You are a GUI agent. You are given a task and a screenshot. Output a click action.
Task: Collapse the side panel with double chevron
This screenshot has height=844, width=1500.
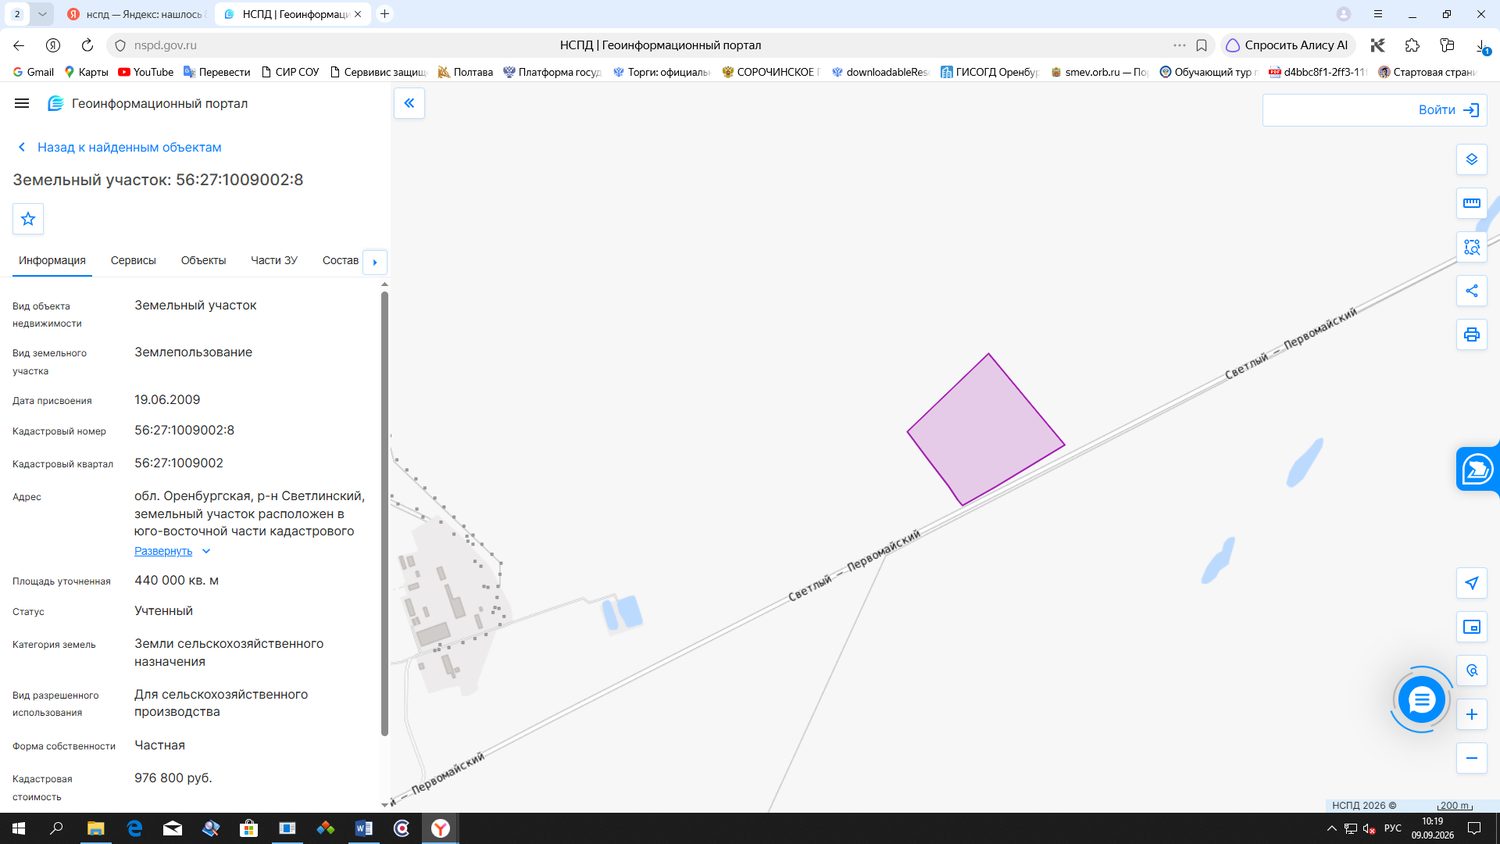(409, 103)
